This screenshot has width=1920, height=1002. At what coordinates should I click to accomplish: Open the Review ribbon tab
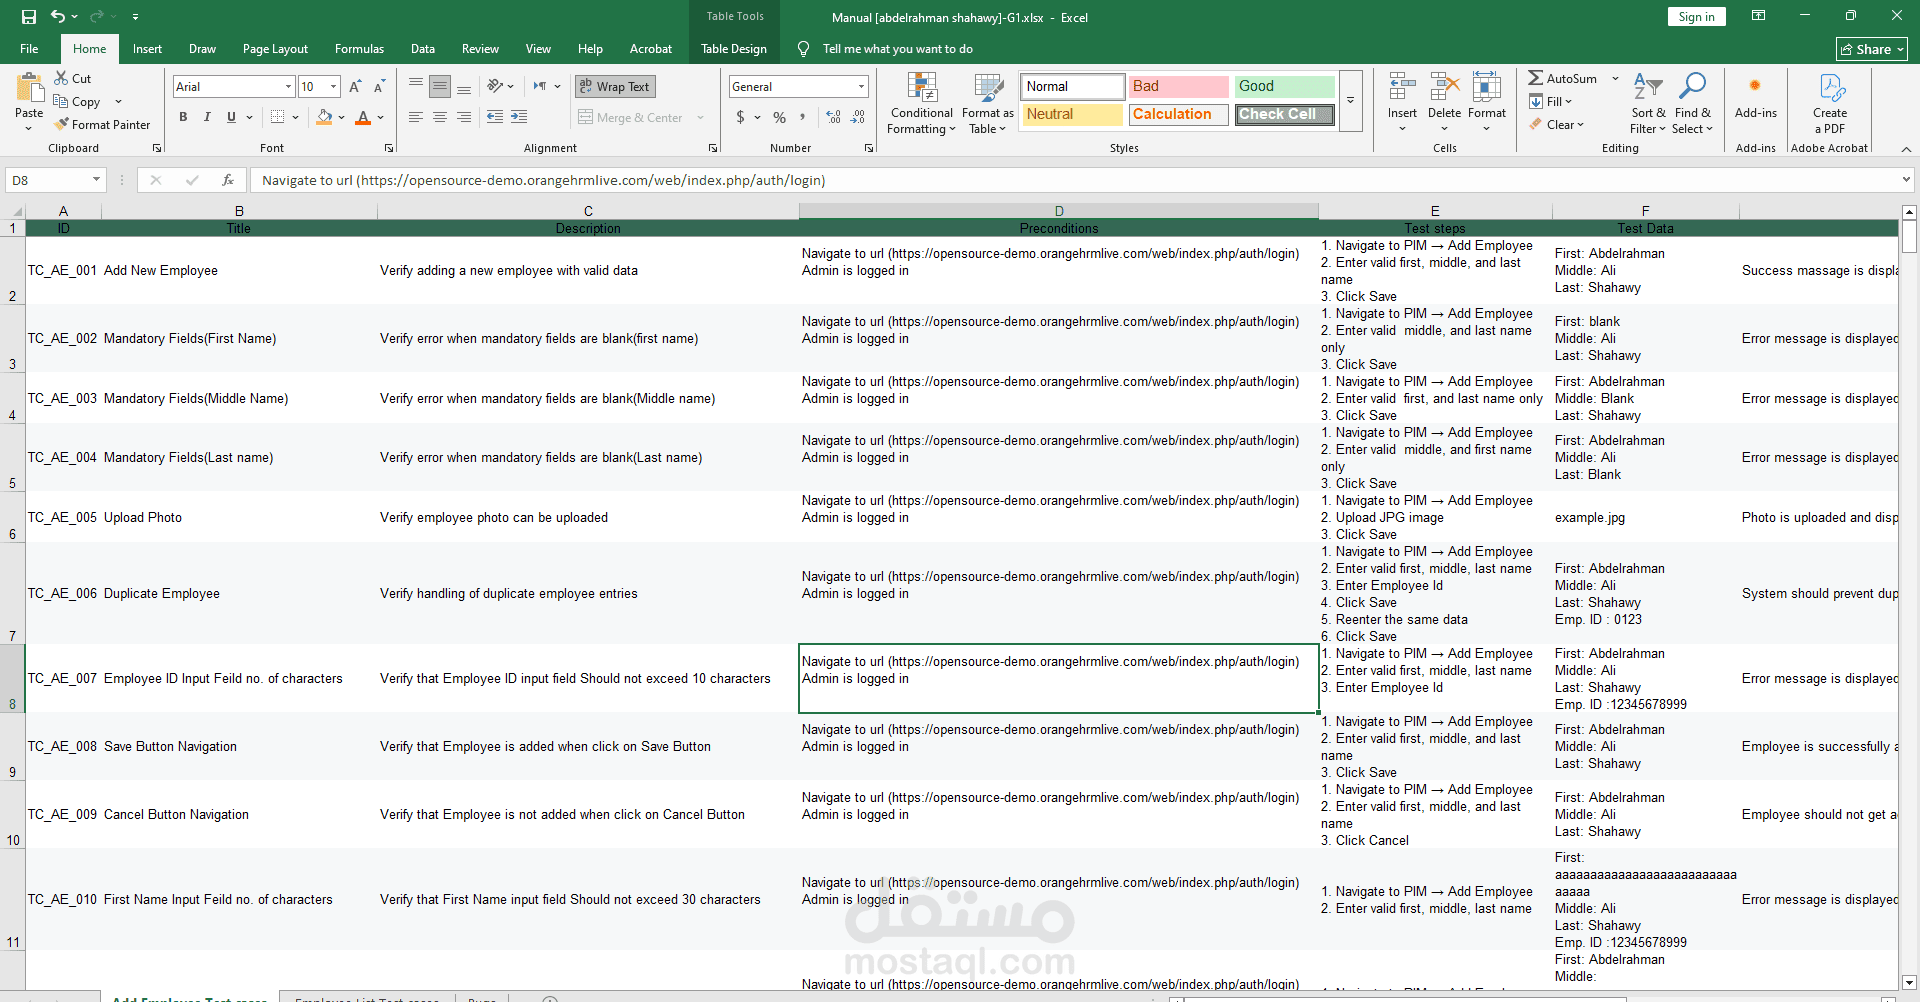point(480,49)
